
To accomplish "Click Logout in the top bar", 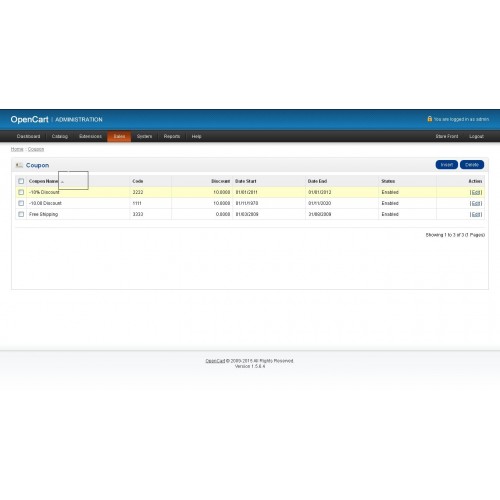I will (476, 136).
